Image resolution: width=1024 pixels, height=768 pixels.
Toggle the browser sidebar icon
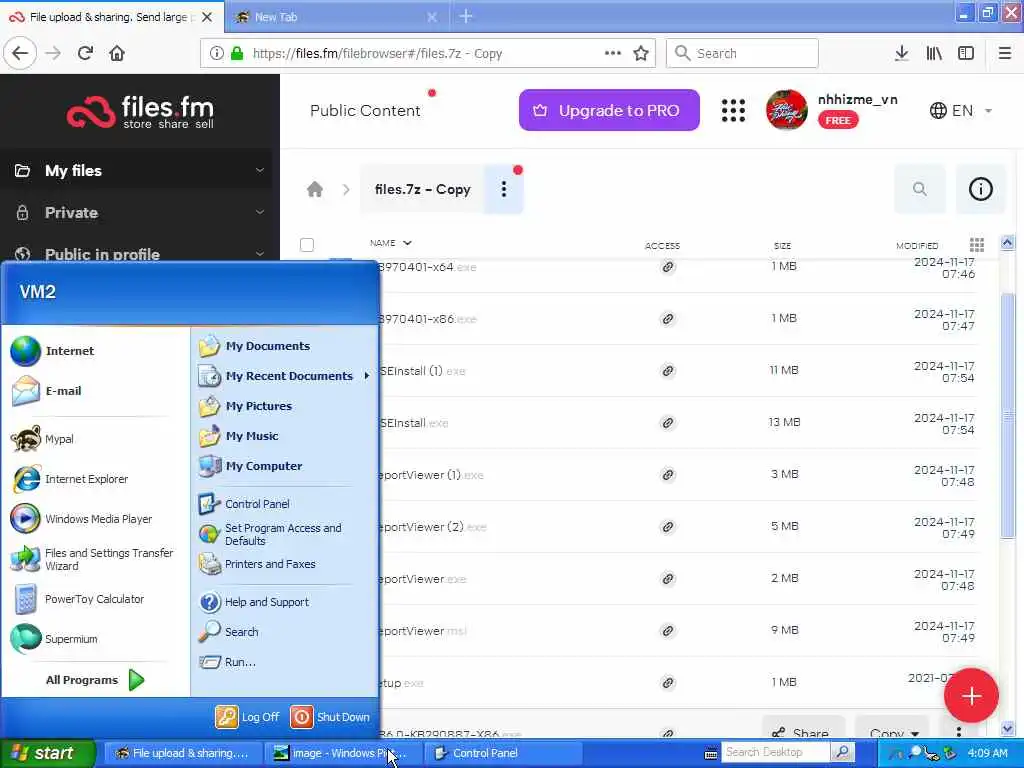(966, 53)
